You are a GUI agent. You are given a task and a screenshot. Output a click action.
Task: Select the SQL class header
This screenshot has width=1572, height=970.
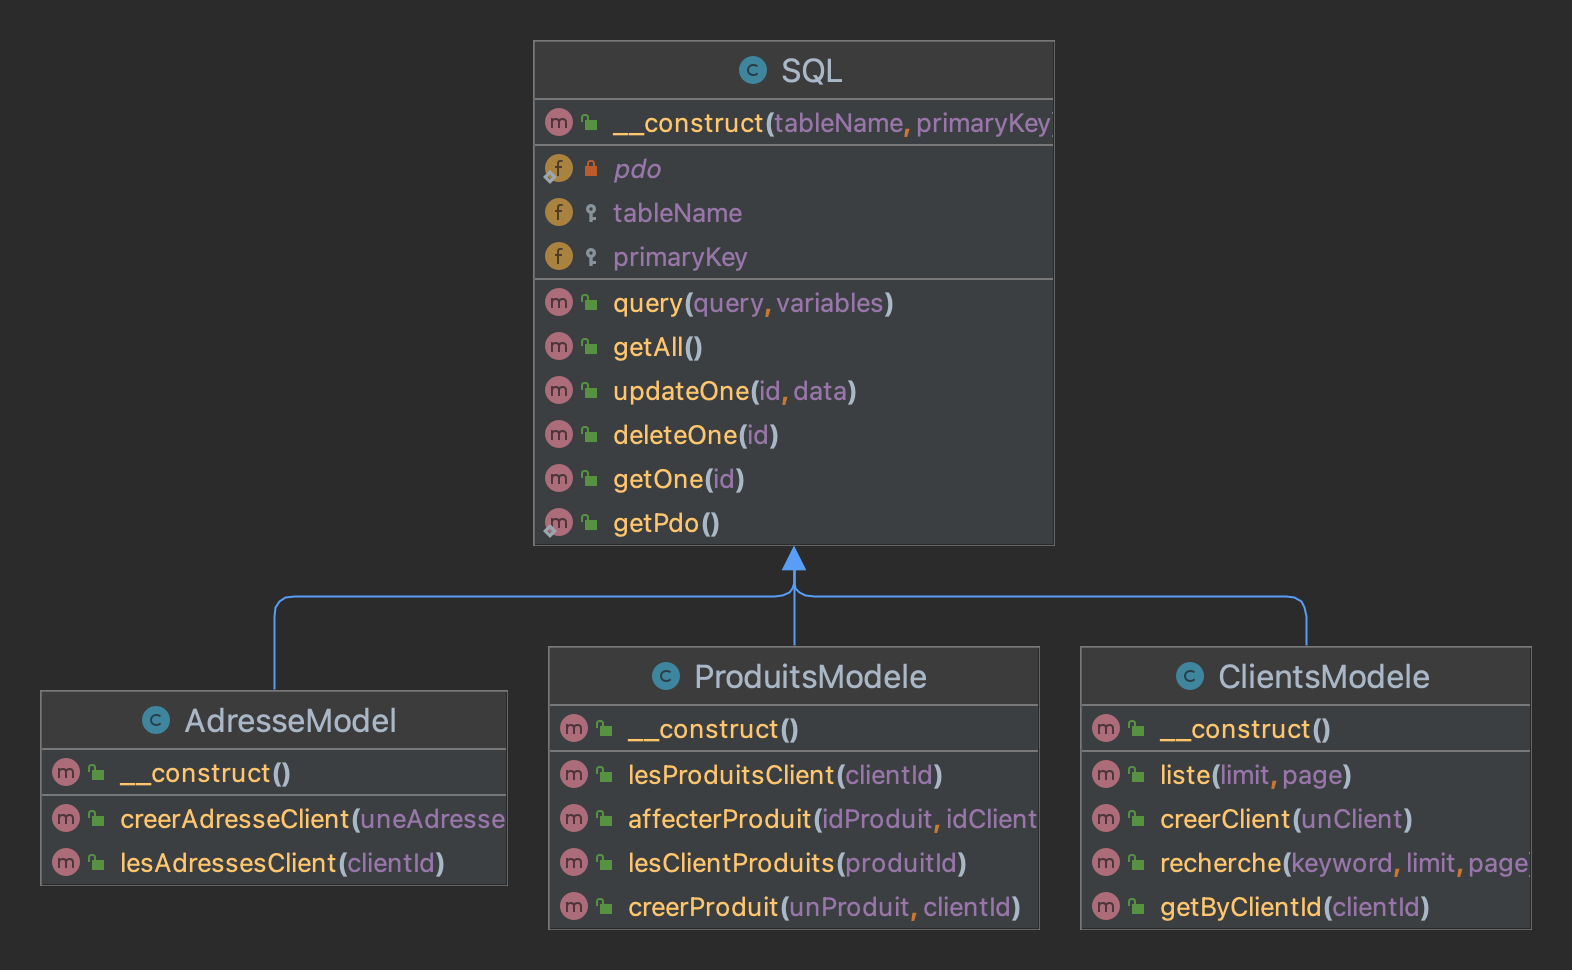811,71
